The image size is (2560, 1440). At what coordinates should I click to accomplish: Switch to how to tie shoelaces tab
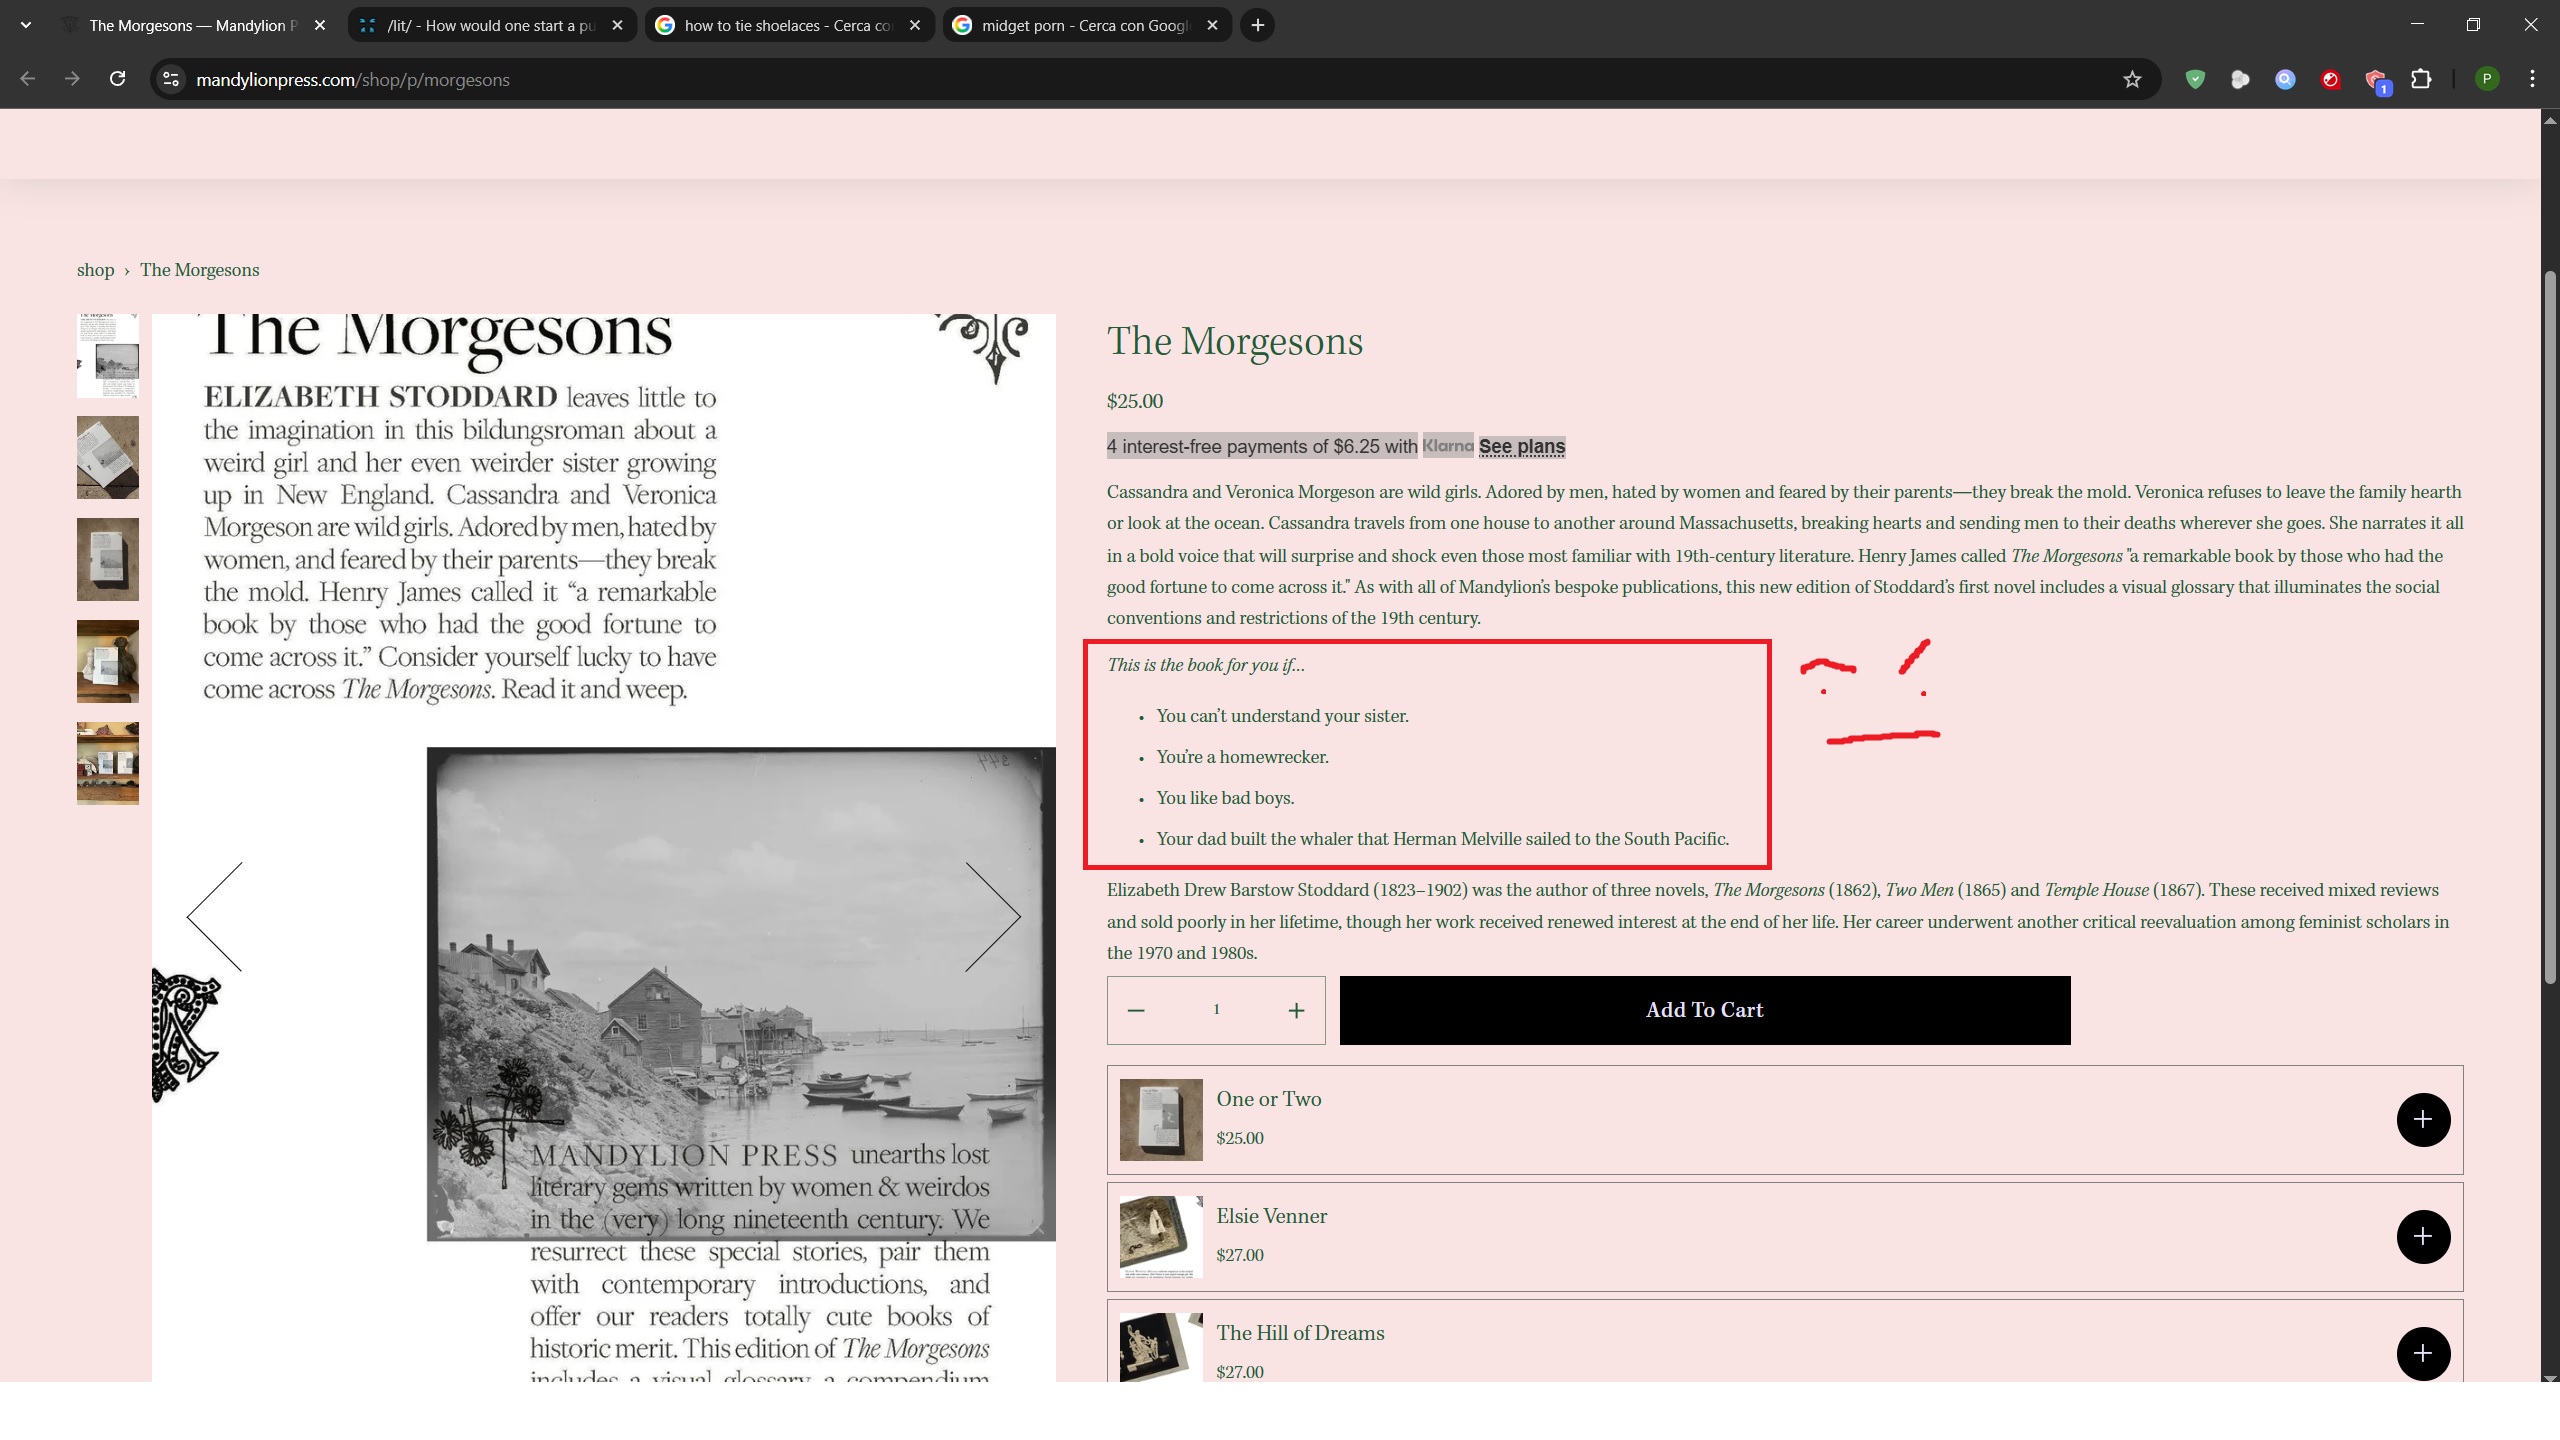tap(787, 25)
